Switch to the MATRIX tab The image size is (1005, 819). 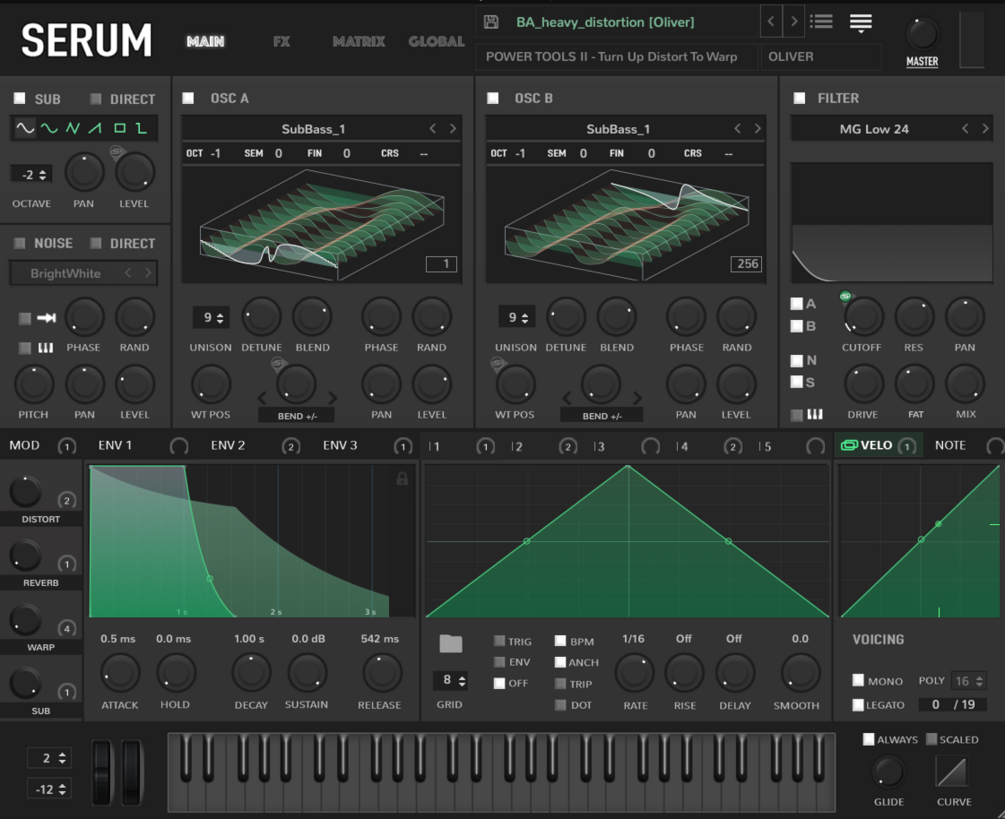[359, 42]
